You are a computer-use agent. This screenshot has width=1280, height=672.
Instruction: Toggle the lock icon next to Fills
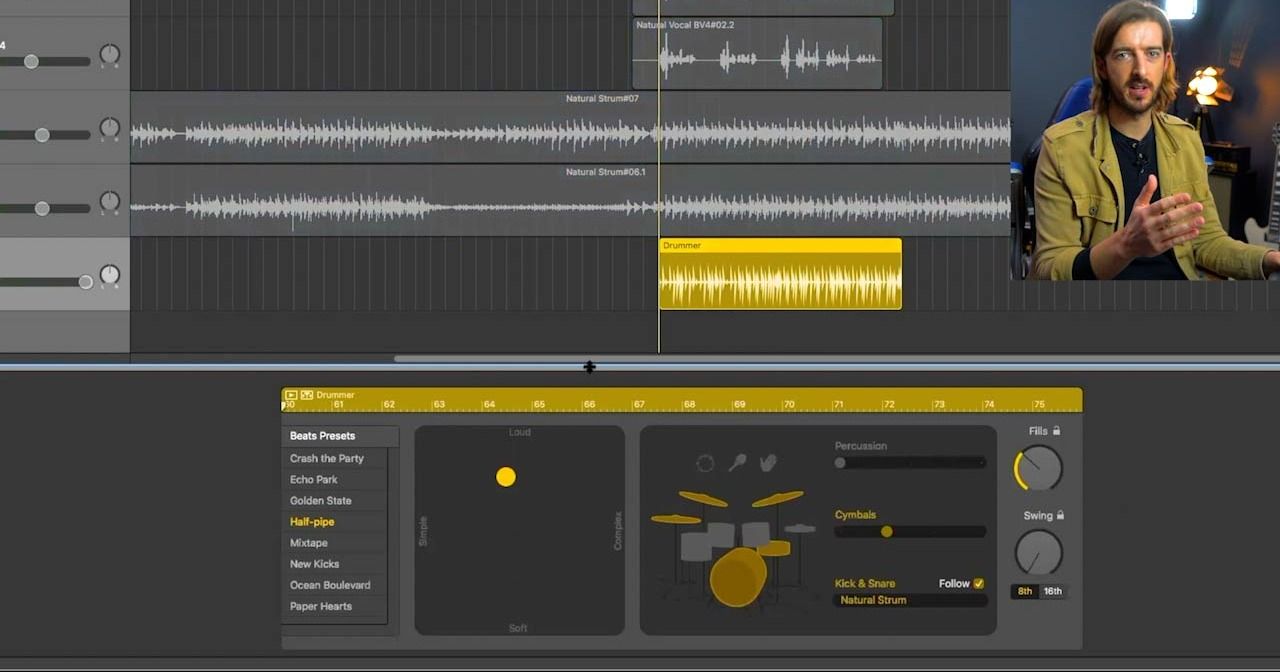point(1057,430)
